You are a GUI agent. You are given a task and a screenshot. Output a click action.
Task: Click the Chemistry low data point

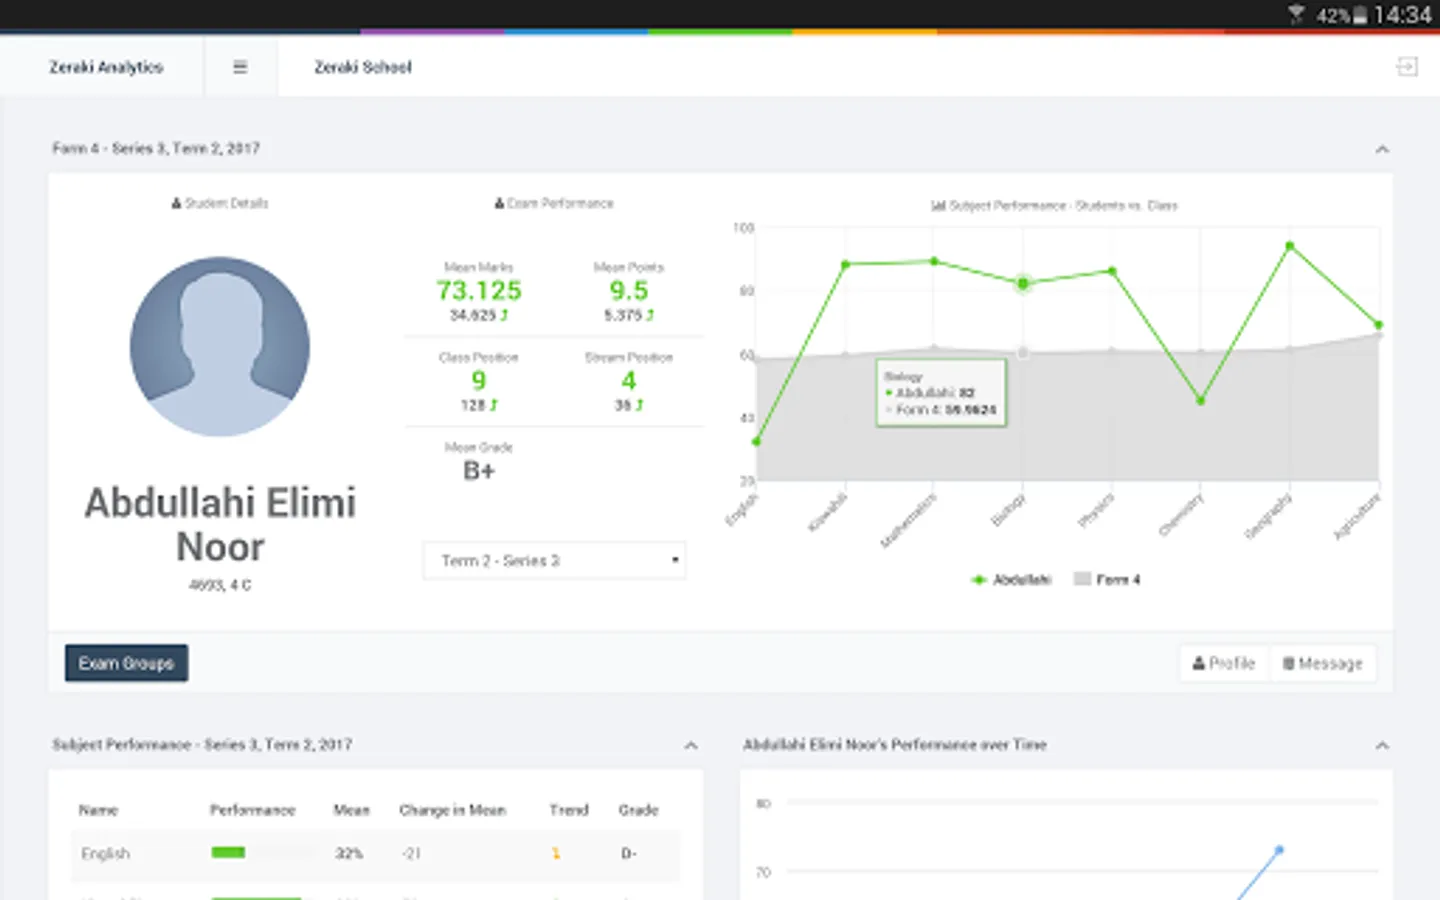pyautogui.click(x=1201, y=401)
